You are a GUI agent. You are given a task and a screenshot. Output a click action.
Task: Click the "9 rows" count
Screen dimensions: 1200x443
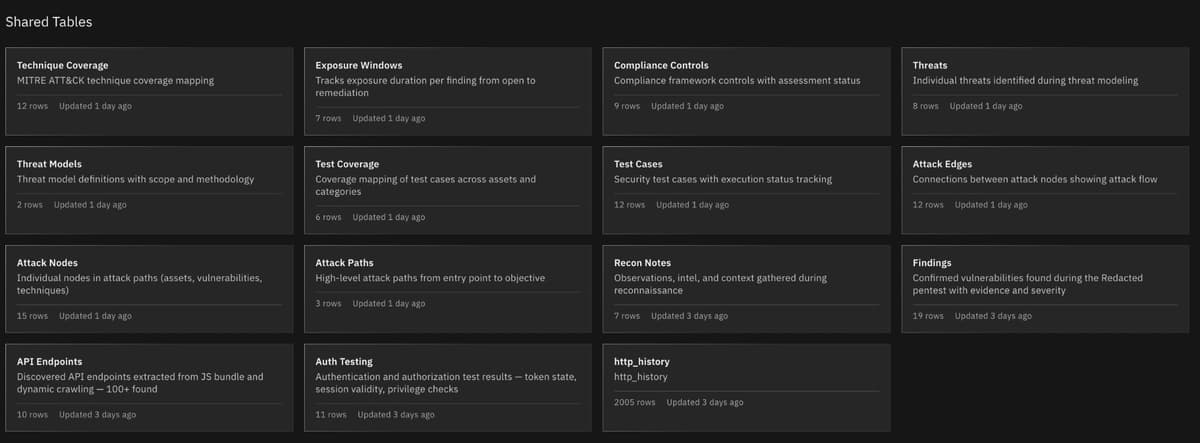627,106
